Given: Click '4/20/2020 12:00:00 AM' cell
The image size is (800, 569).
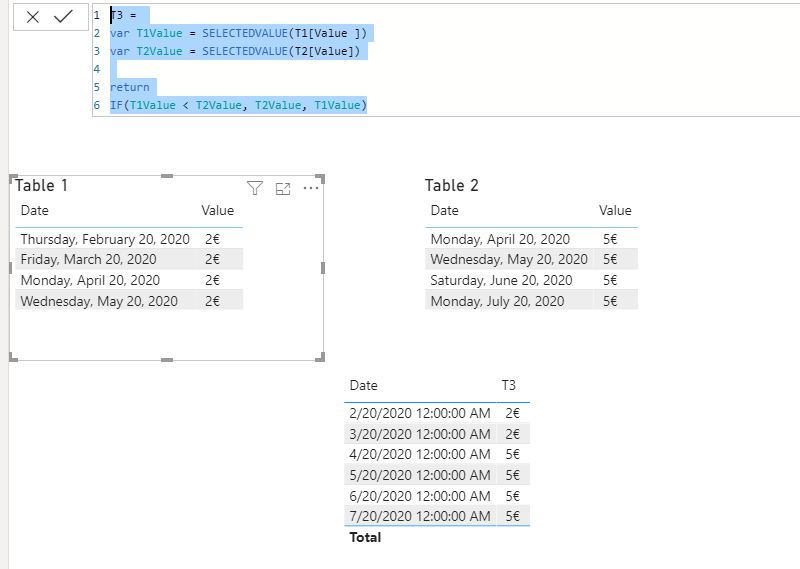Looking at the screenshot, I should click(420, 454).
